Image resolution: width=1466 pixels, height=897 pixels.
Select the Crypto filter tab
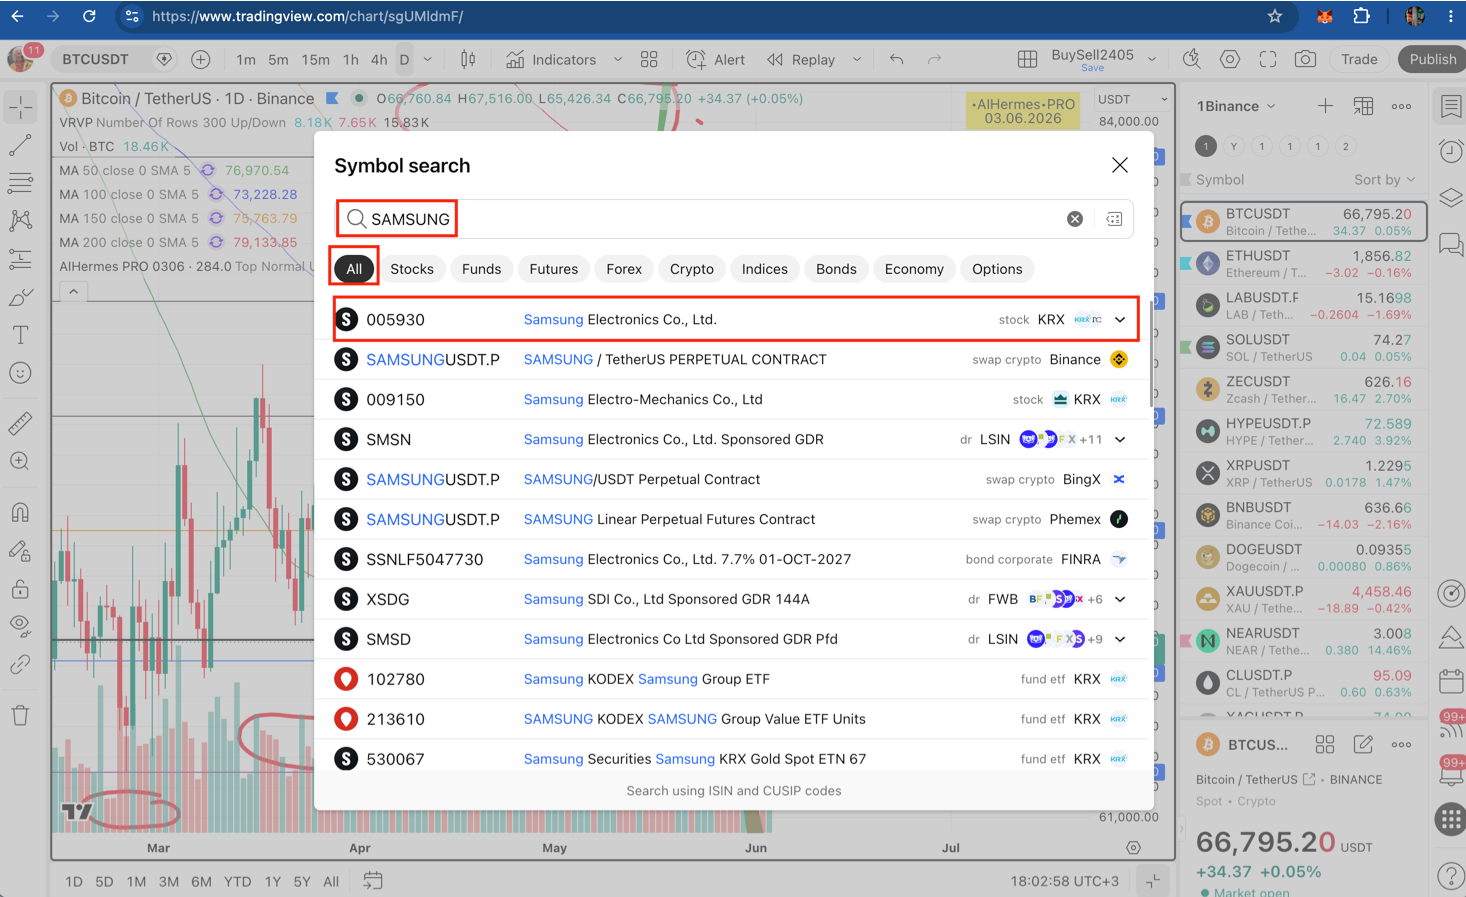[692, 269]
